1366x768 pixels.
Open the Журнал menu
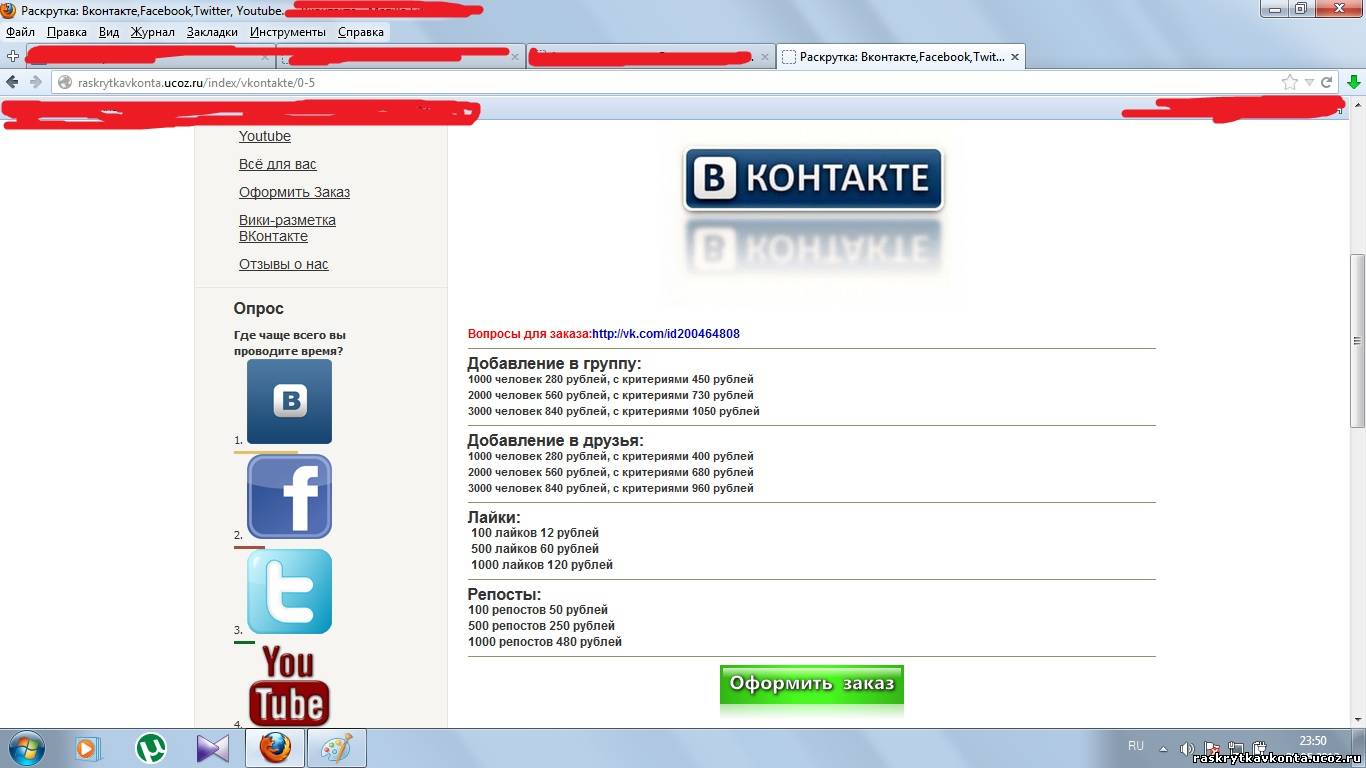coord(153,32)
